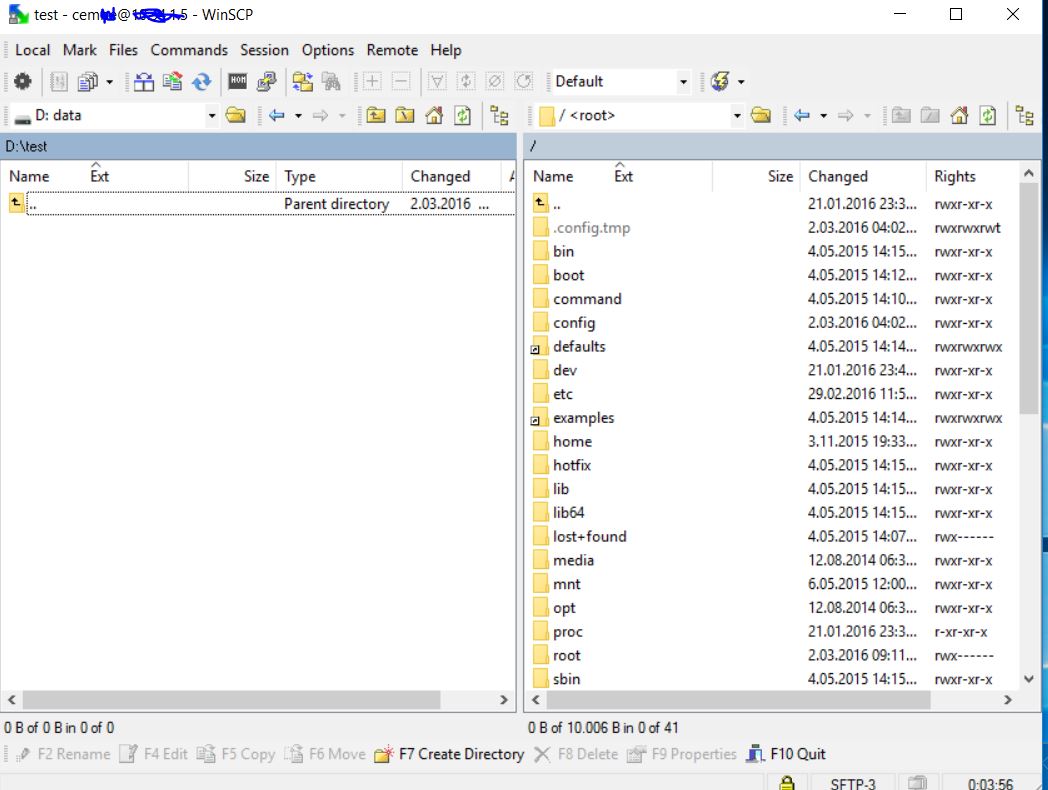
Task: Click the SFTP-3 protocol status entry
Action: click(x=853, y=783)
